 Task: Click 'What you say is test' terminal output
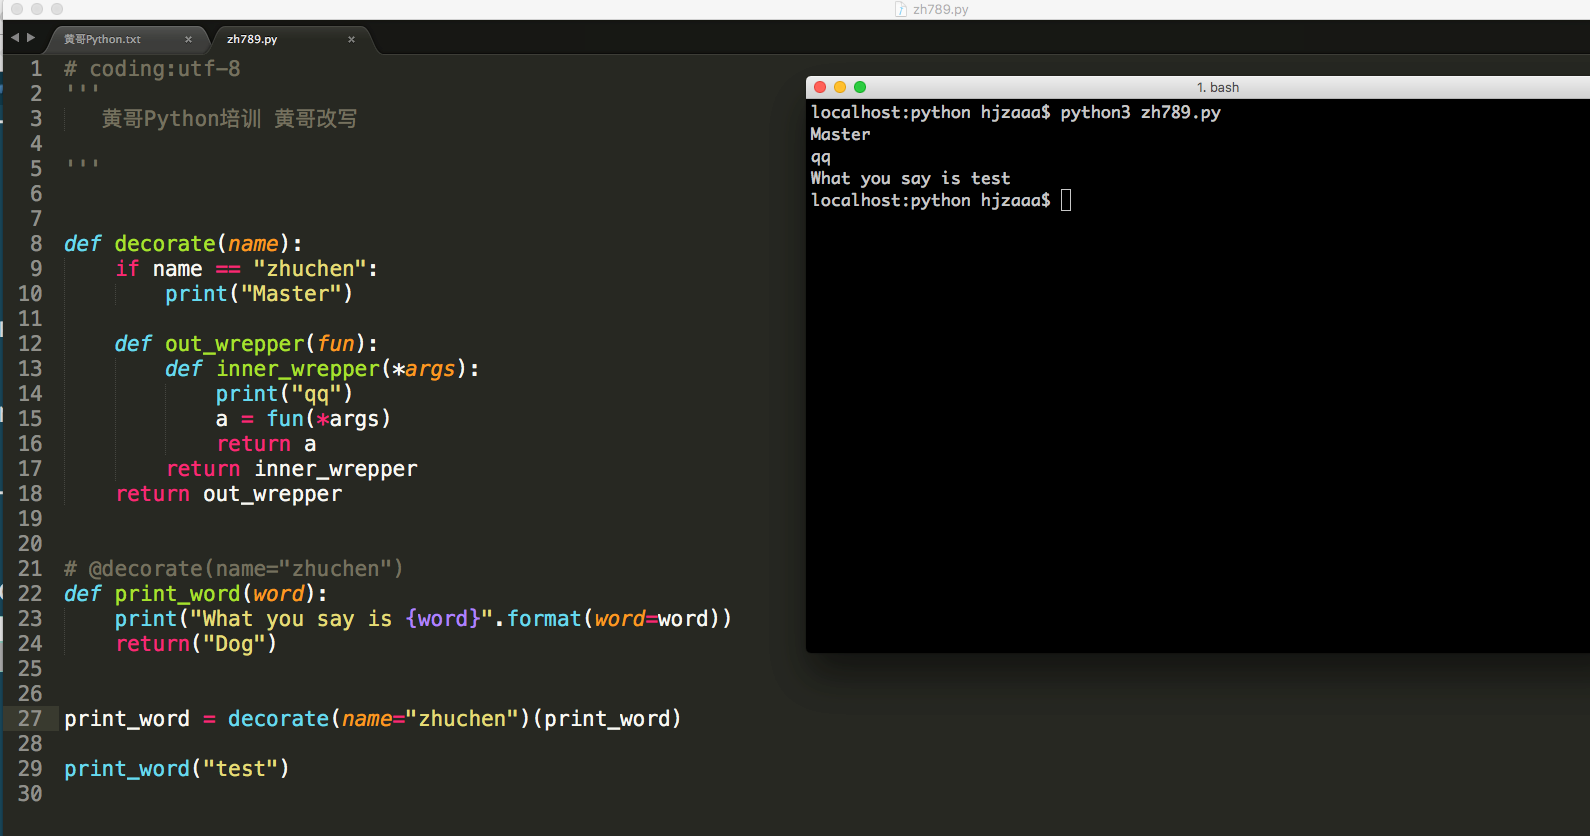[x=910, y=178]
